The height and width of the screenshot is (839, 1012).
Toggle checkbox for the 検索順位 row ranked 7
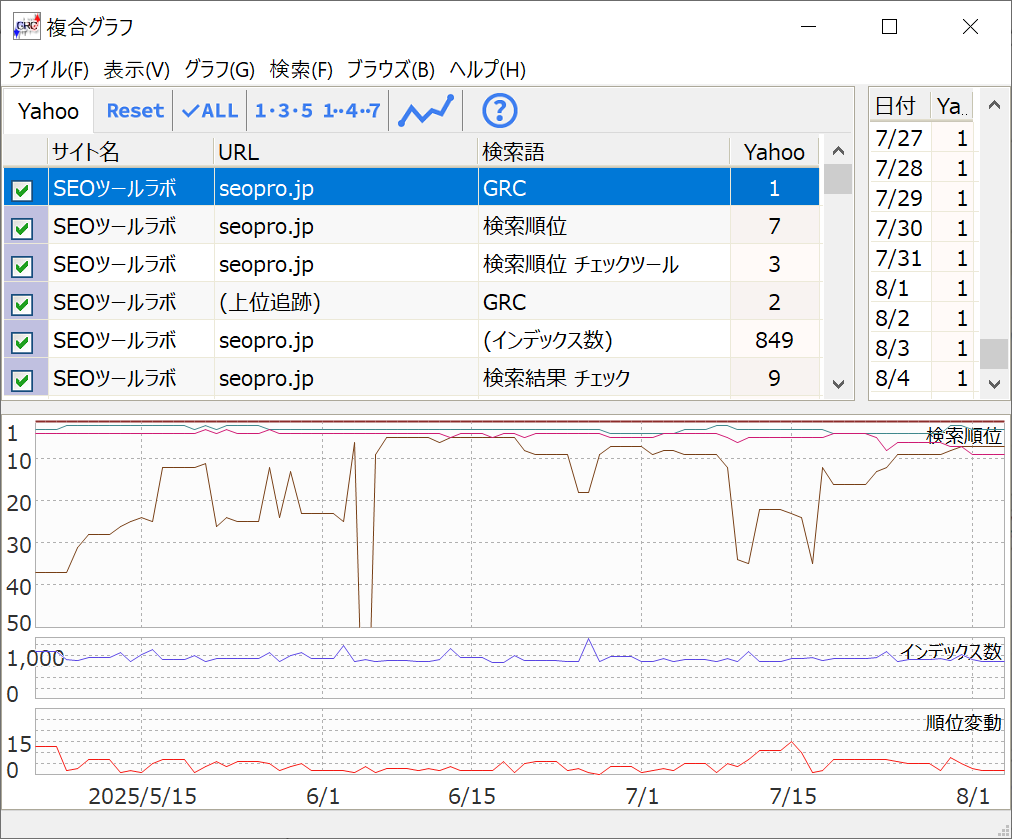click(22, 228)
